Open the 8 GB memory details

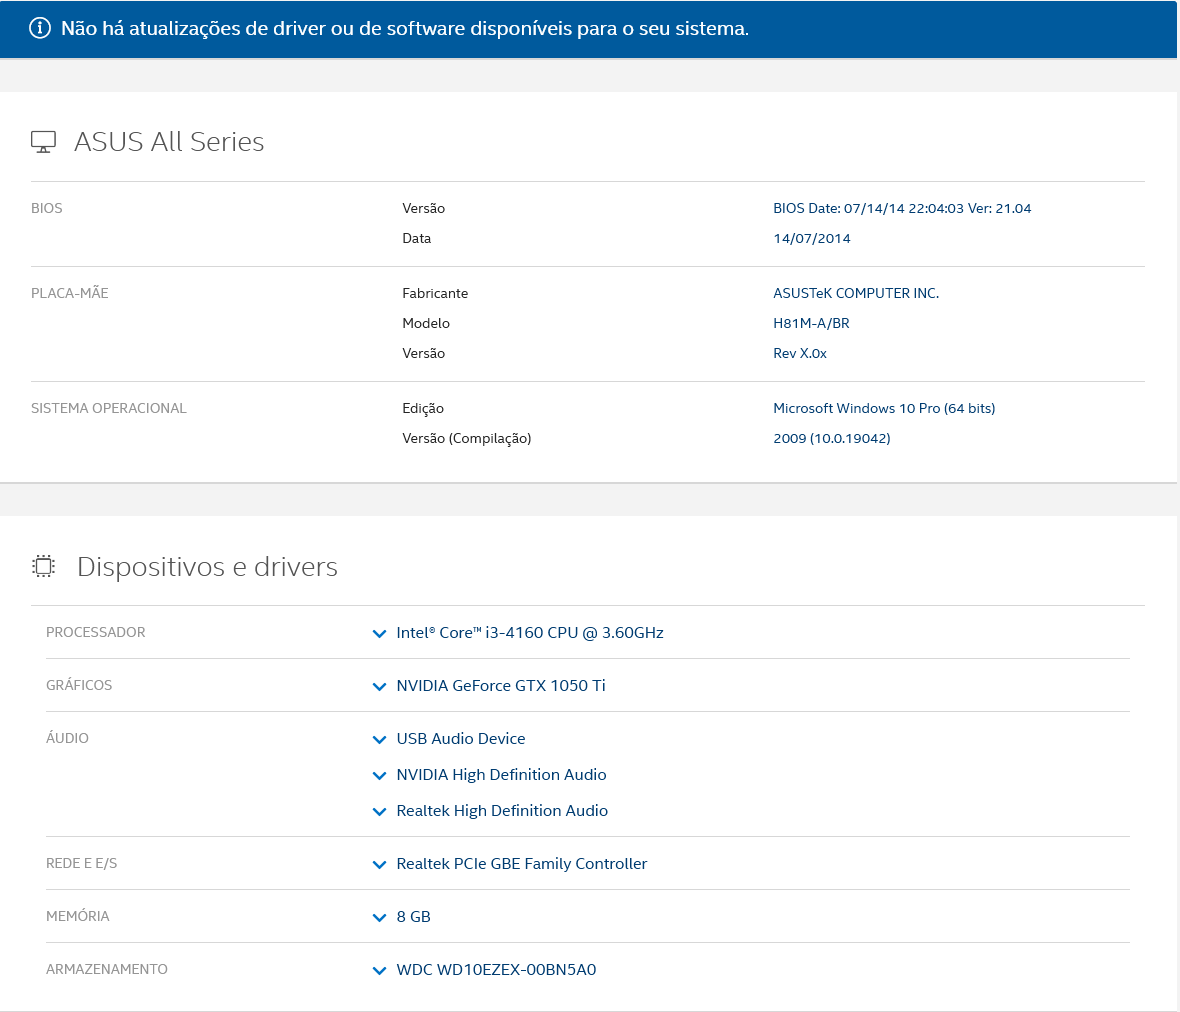click(x=413, y=916)
